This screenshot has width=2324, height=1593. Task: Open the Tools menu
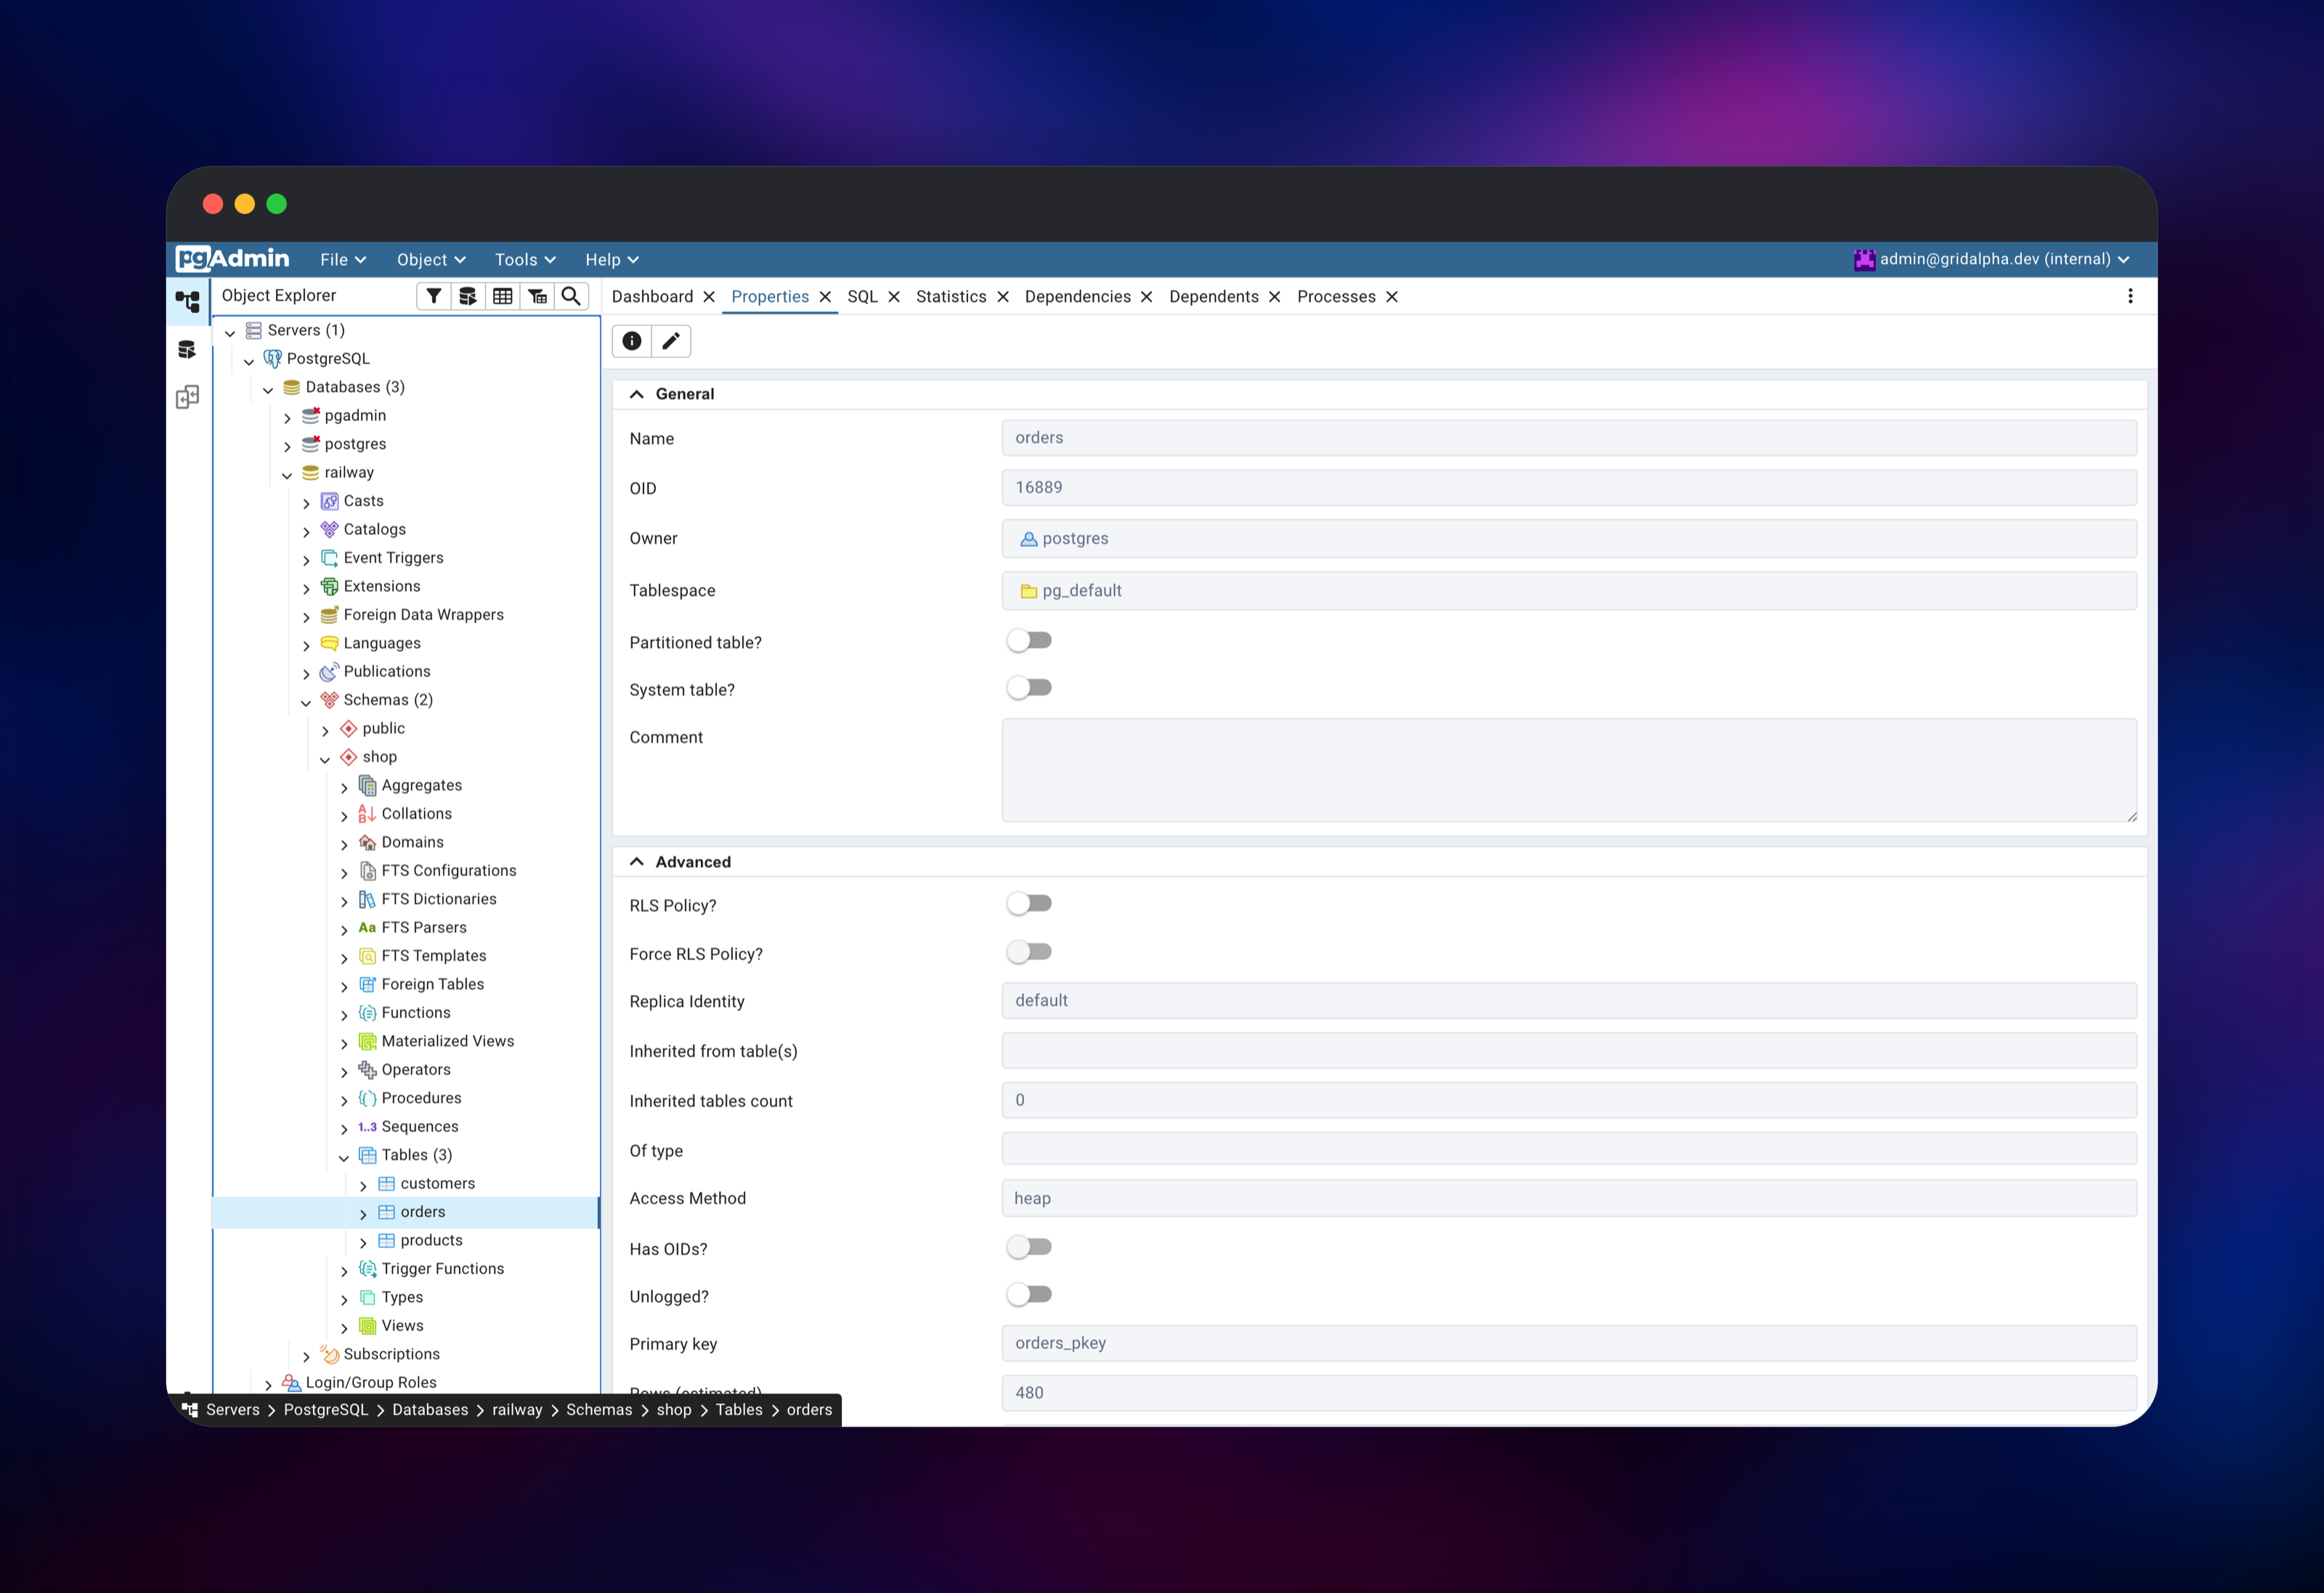point(525,260)
